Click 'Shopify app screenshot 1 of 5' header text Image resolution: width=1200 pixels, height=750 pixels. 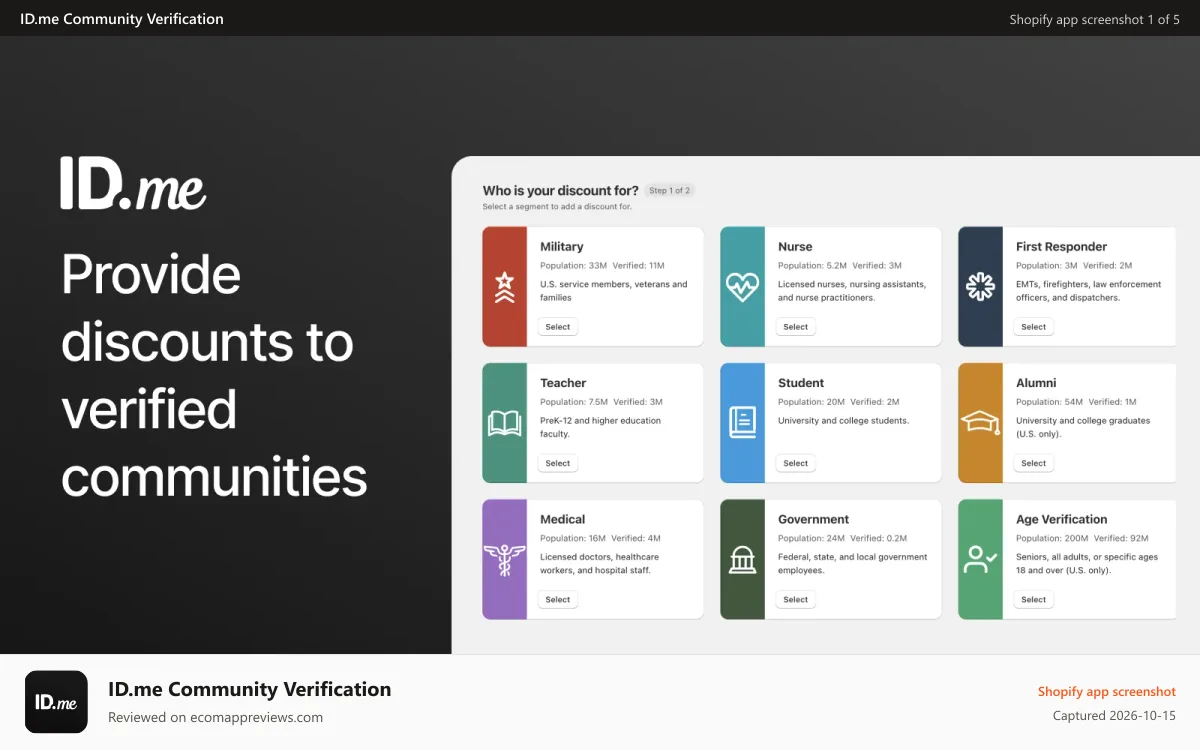pos(1094,19)
